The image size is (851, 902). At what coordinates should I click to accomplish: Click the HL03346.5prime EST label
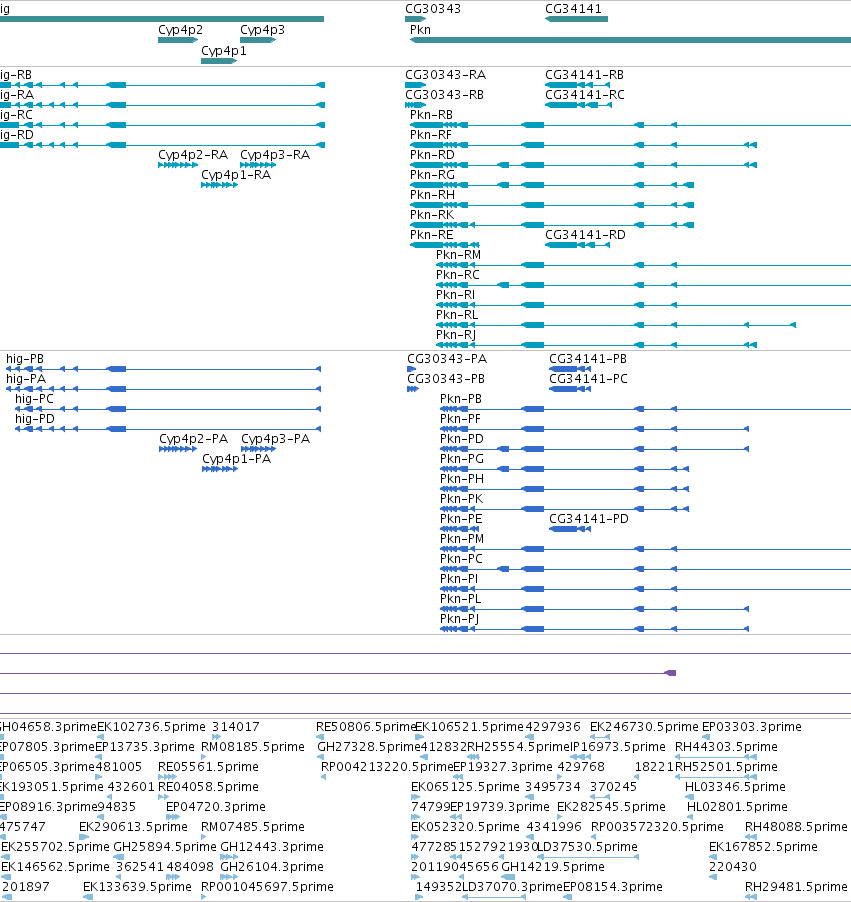[735, 786]
